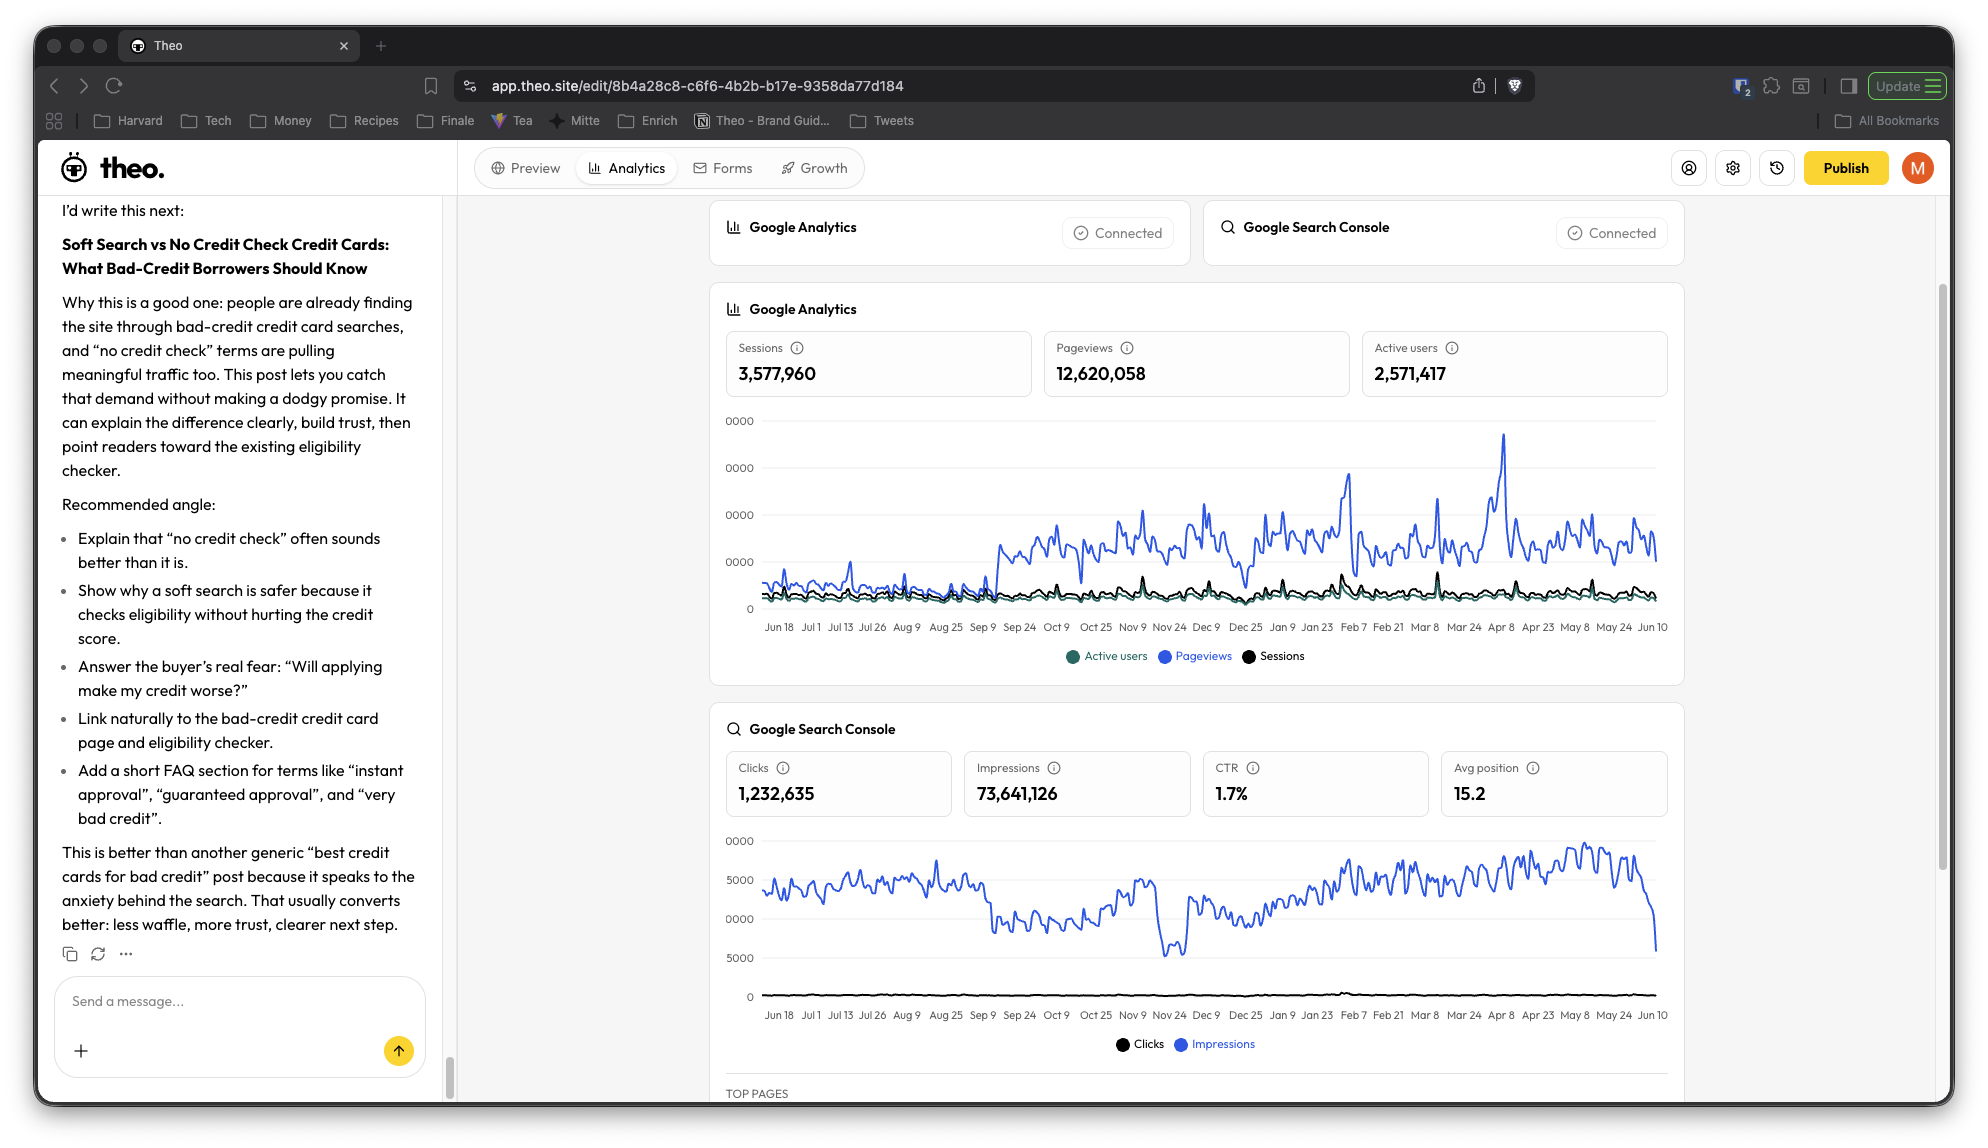The height and width of the screenshot is (1148, 1988).
Task: Open Brave Shields icon
Action: pos(1515,86)
